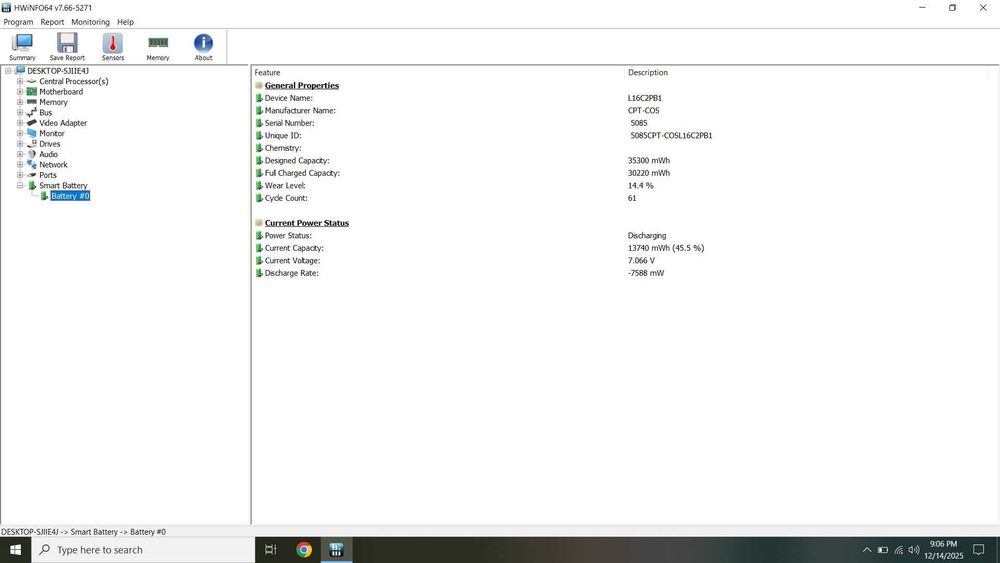
Task: Select Ports in the tree
Action: coord(48,175)
